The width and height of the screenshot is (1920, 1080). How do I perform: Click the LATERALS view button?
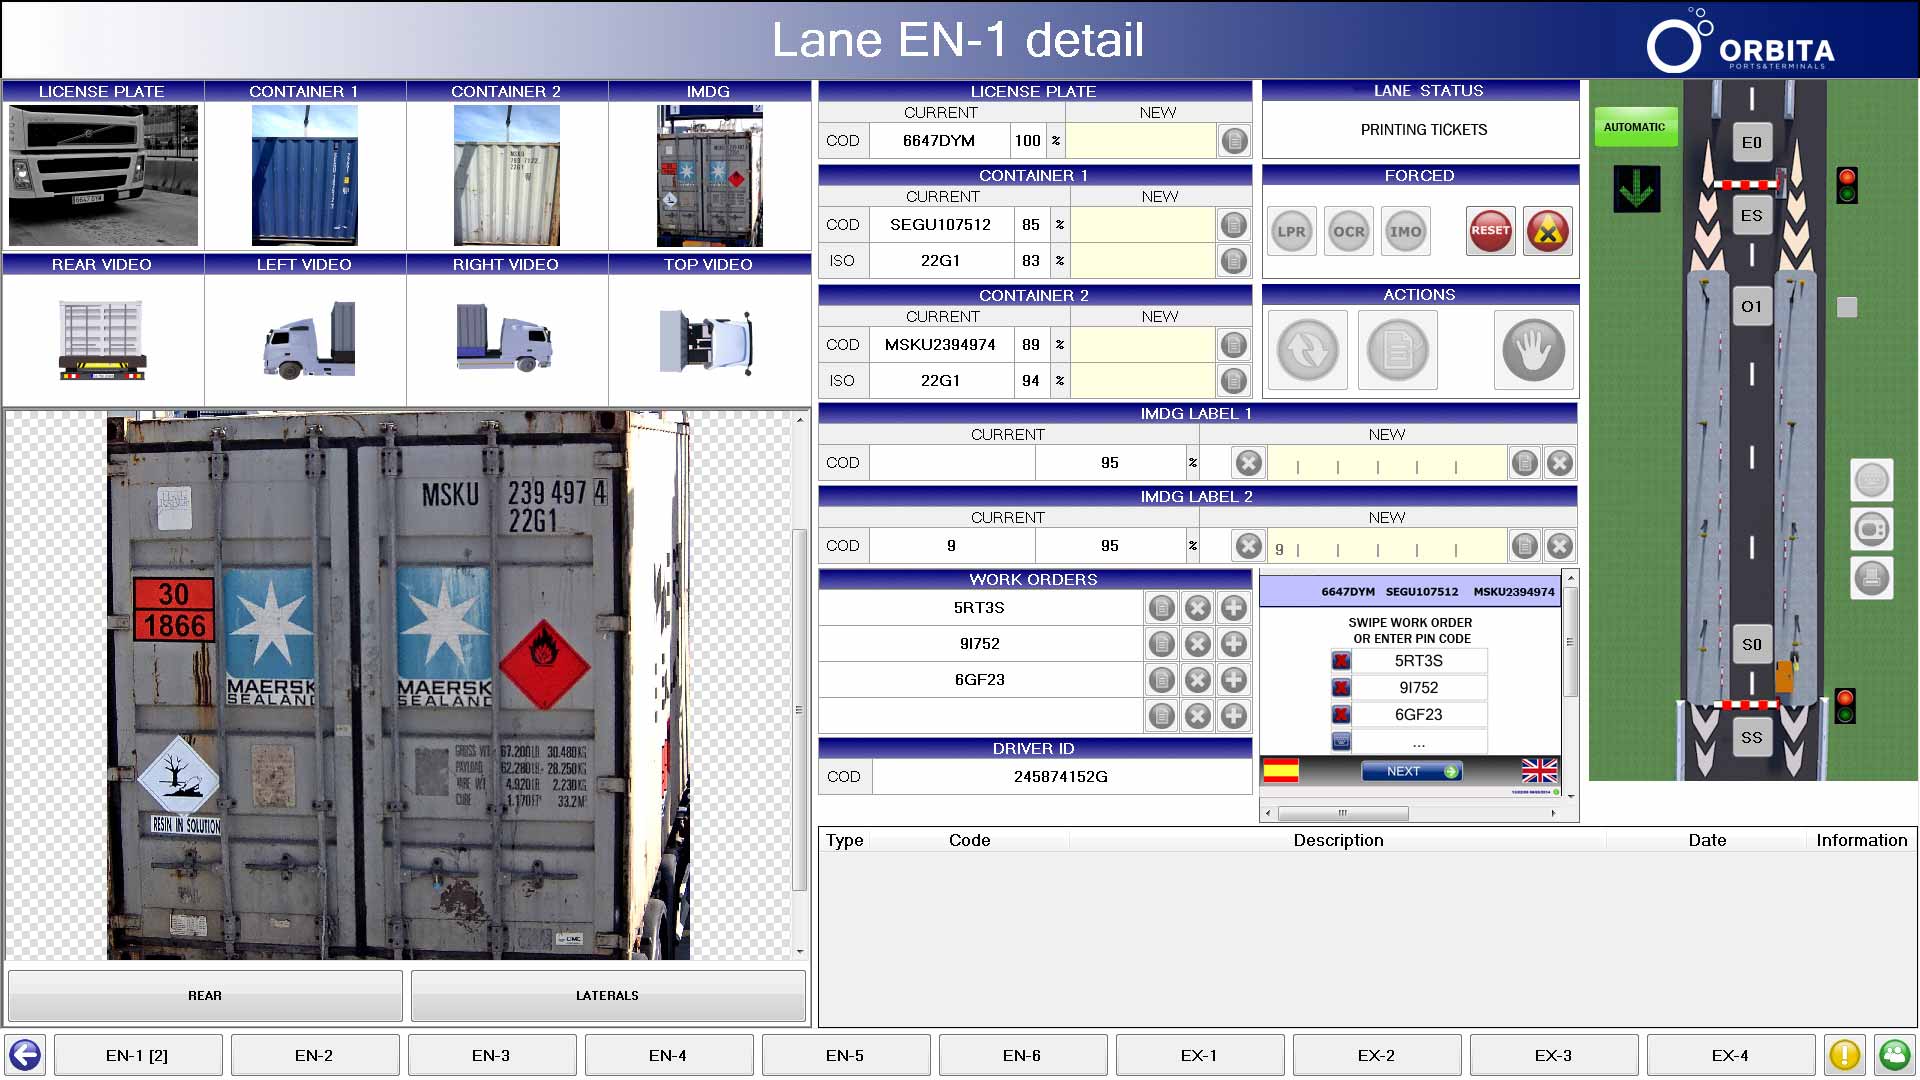tap(607, 995)
